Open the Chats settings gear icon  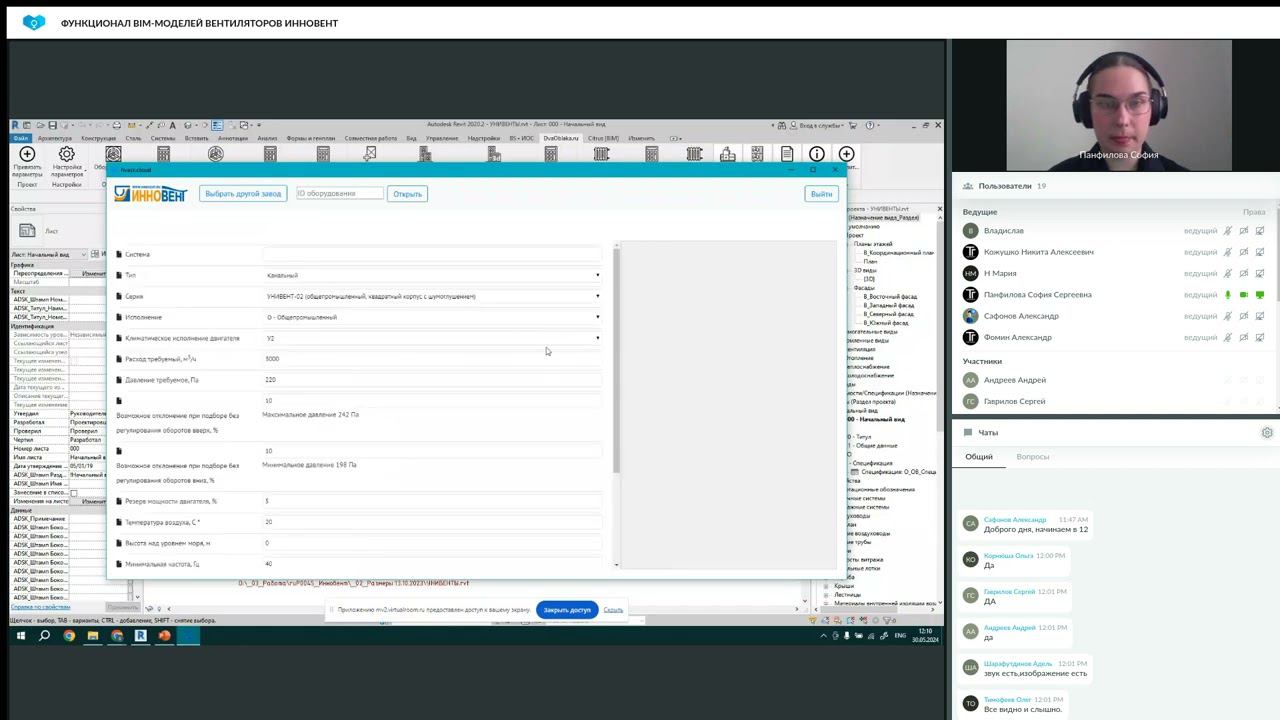[1267, 433]
